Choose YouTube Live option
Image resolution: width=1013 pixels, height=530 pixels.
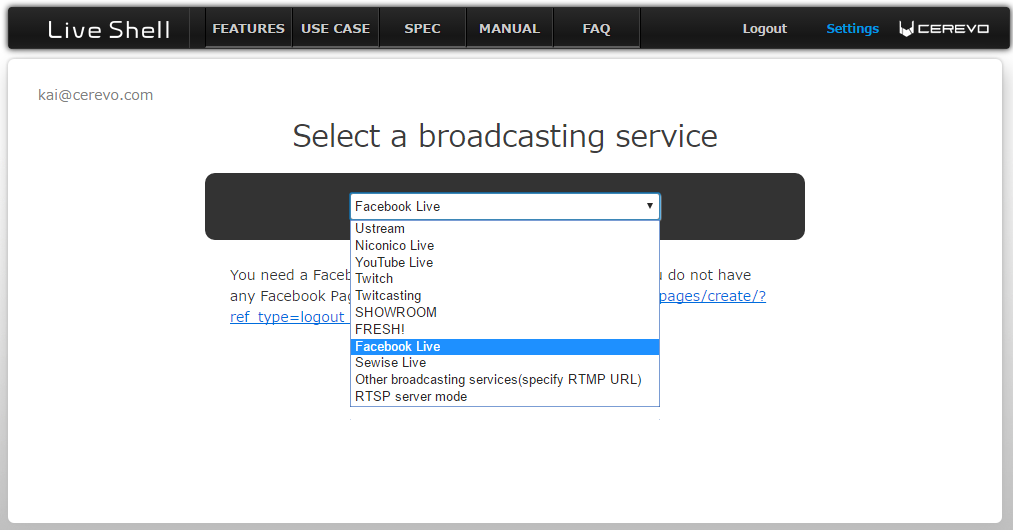tap(505, 262)
